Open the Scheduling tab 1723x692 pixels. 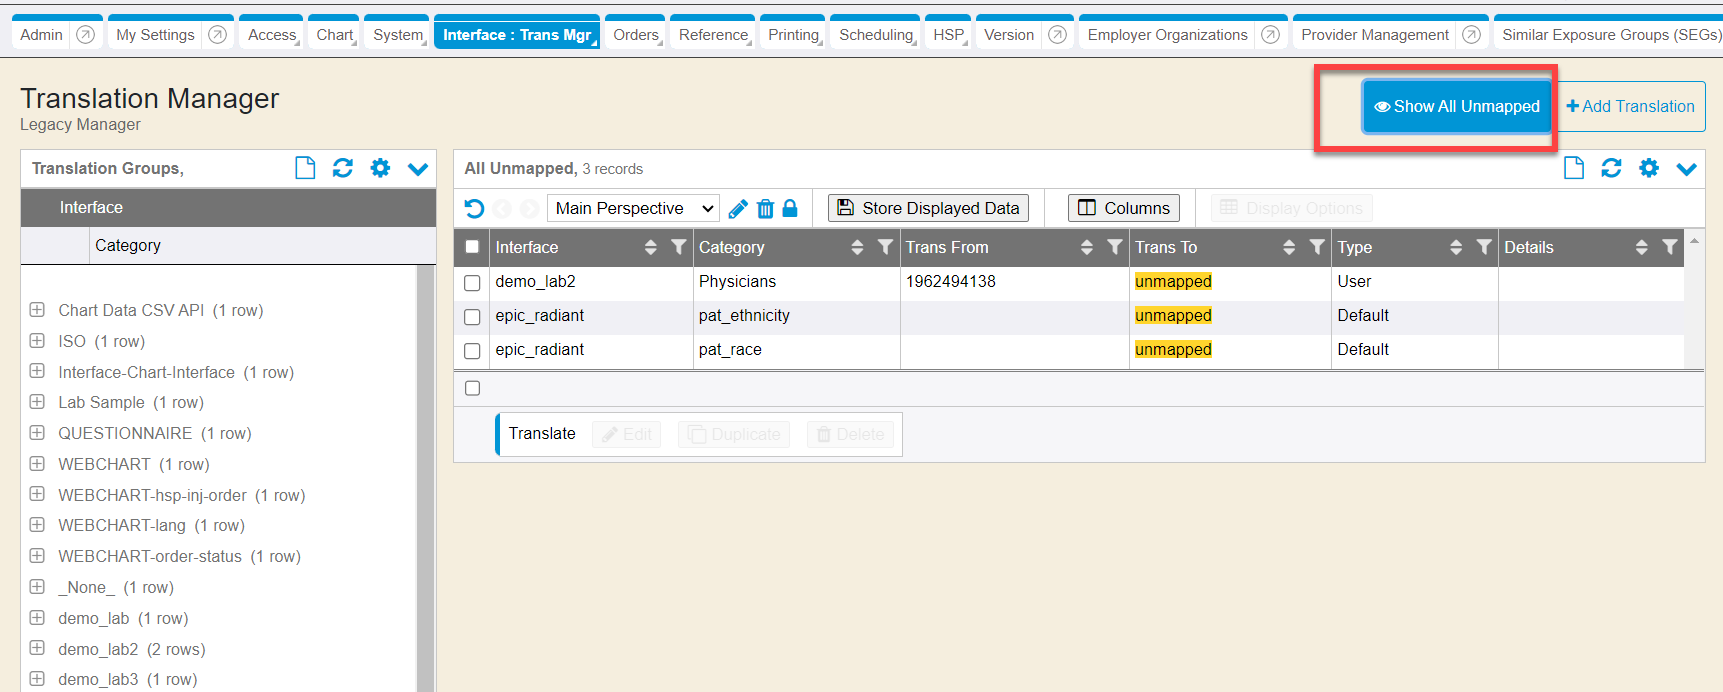[875, 35]
